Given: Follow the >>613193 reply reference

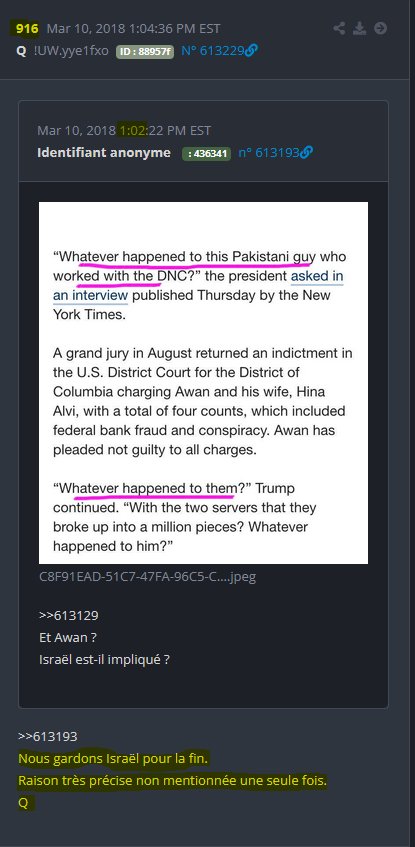Looking at the screenshot, I should (x=48, y=736).
